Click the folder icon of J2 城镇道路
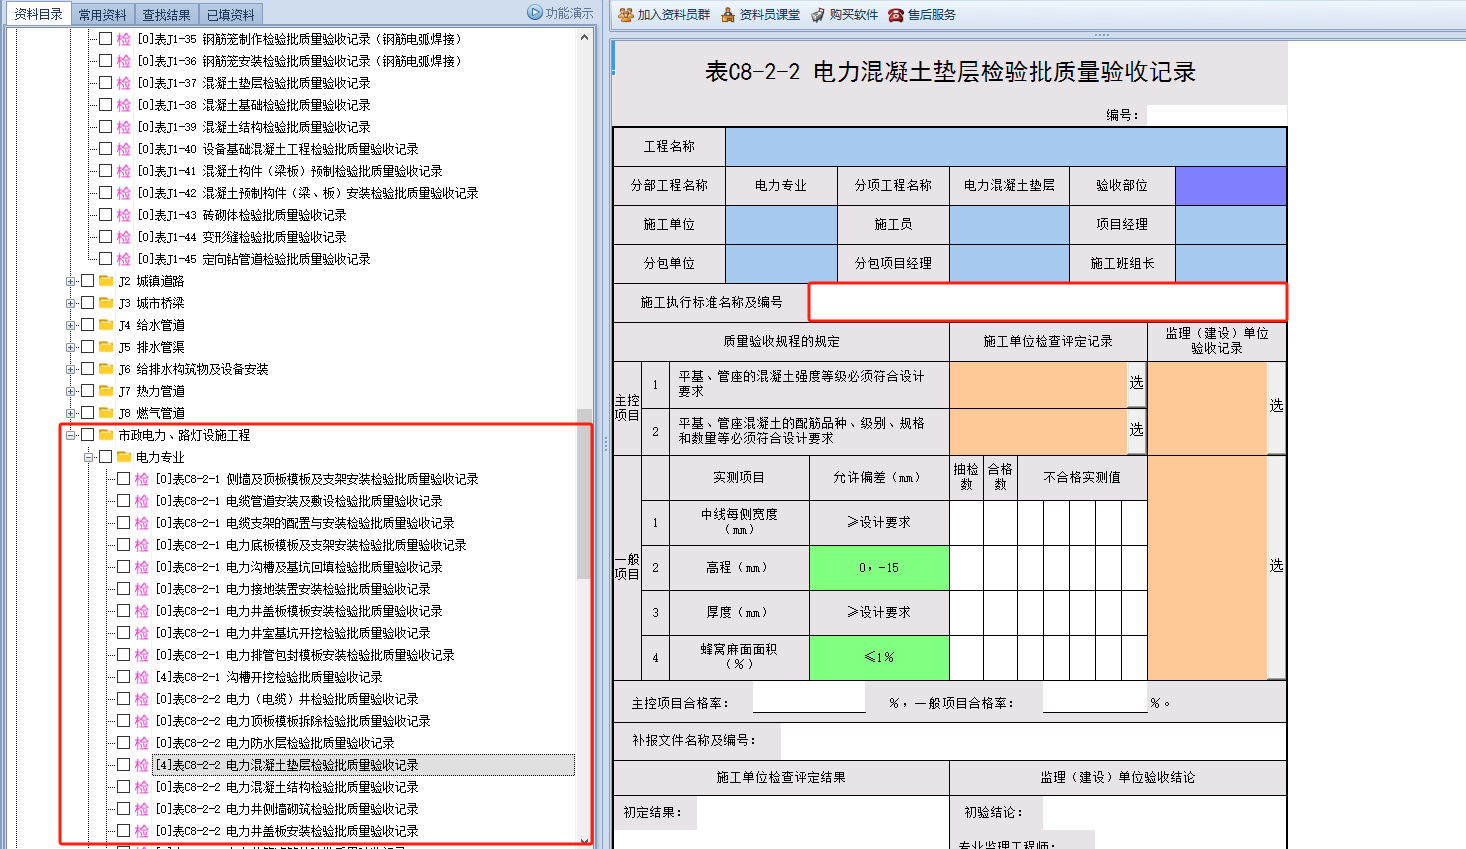Screen dimensions: 1466x849 (x=106, y=281)
